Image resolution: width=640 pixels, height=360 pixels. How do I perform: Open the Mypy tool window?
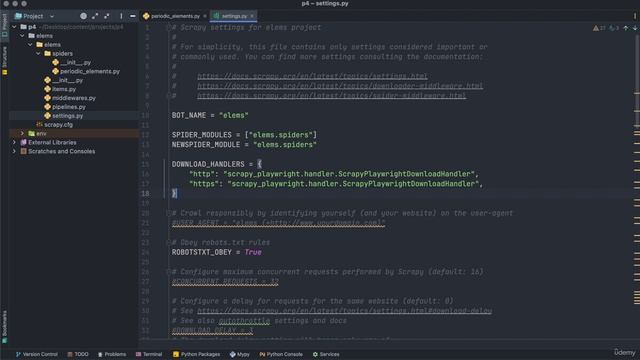coord(240,354)
